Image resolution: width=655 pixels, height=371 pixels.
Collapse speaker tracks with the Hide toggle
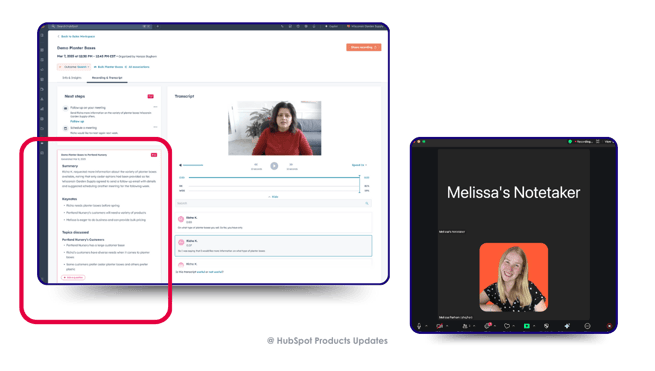coord(273,196)
